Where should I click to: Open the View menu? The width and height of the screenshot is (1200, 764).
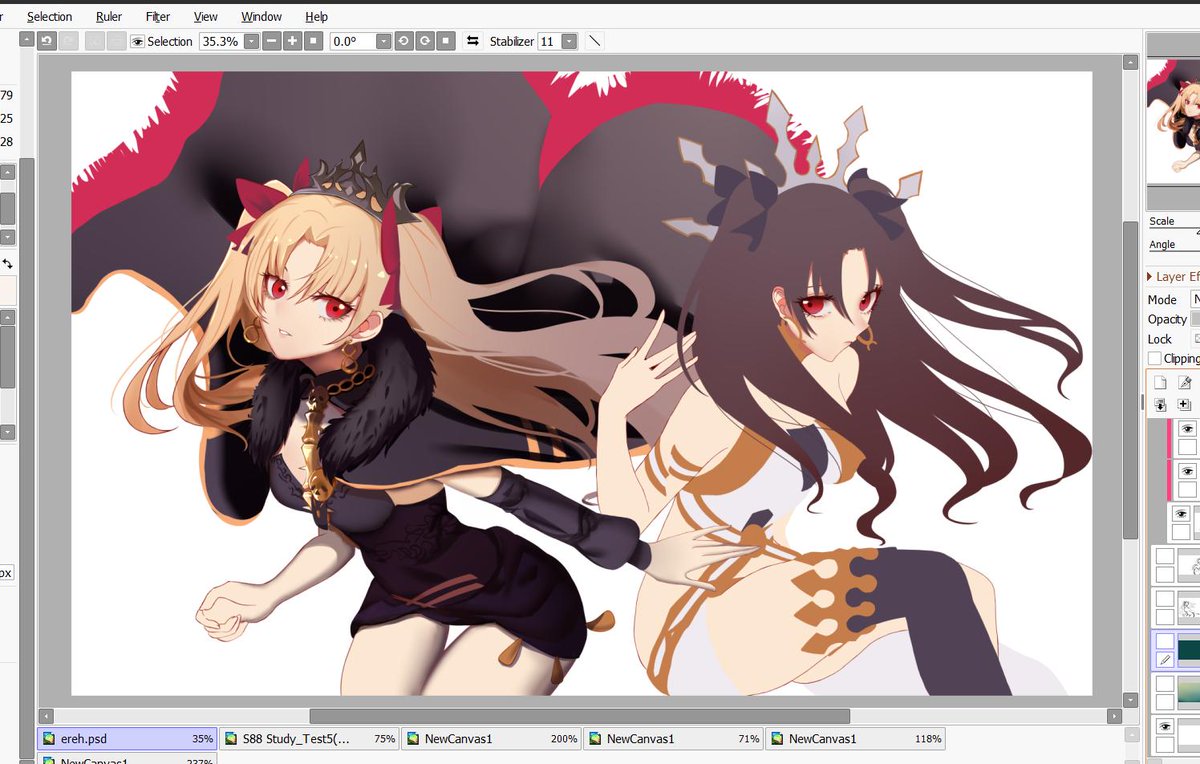(206, 16)
